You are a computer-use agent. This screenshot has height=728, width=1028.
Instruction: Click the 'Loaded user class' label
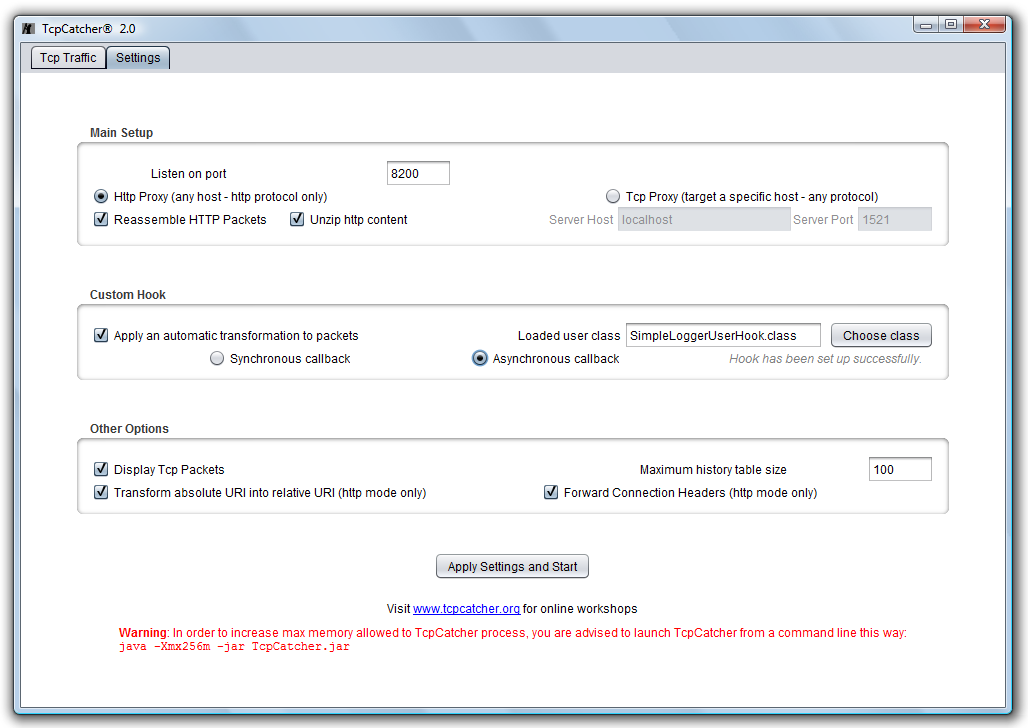pos(569,336)
